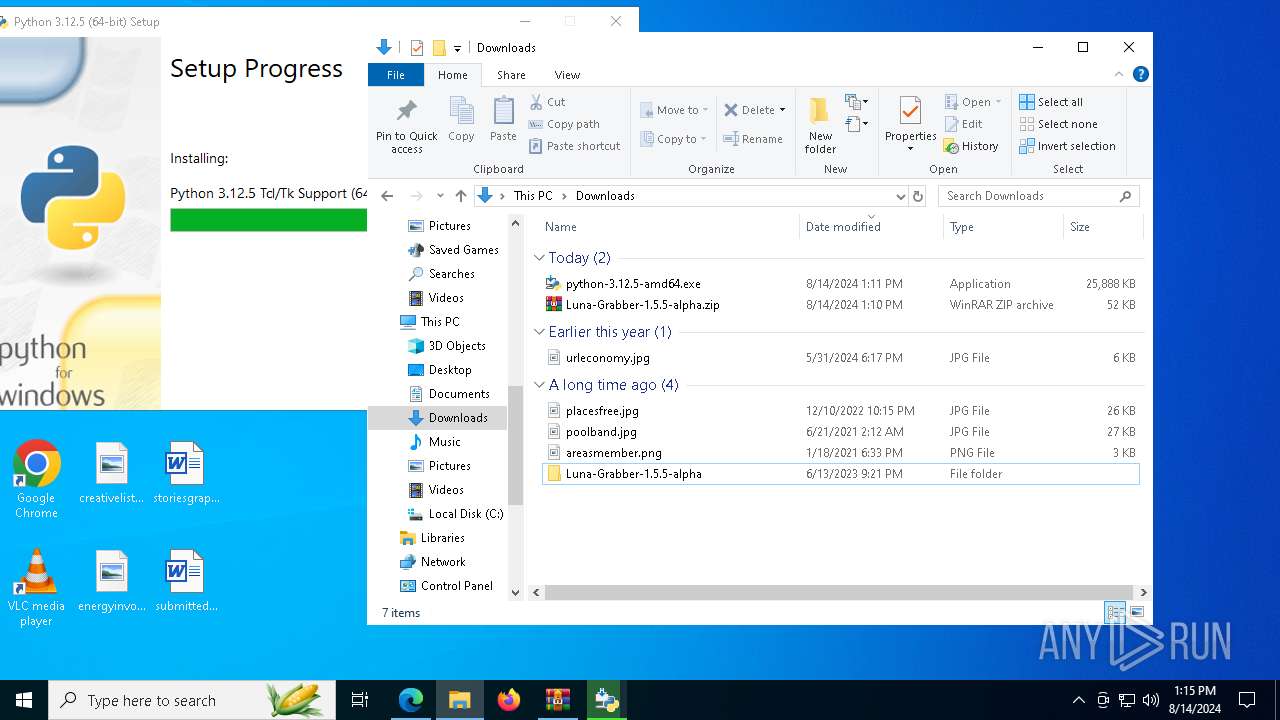Open Firefox from taskbar
This screenshot has width=1280, height=720.
click(509, 700)
